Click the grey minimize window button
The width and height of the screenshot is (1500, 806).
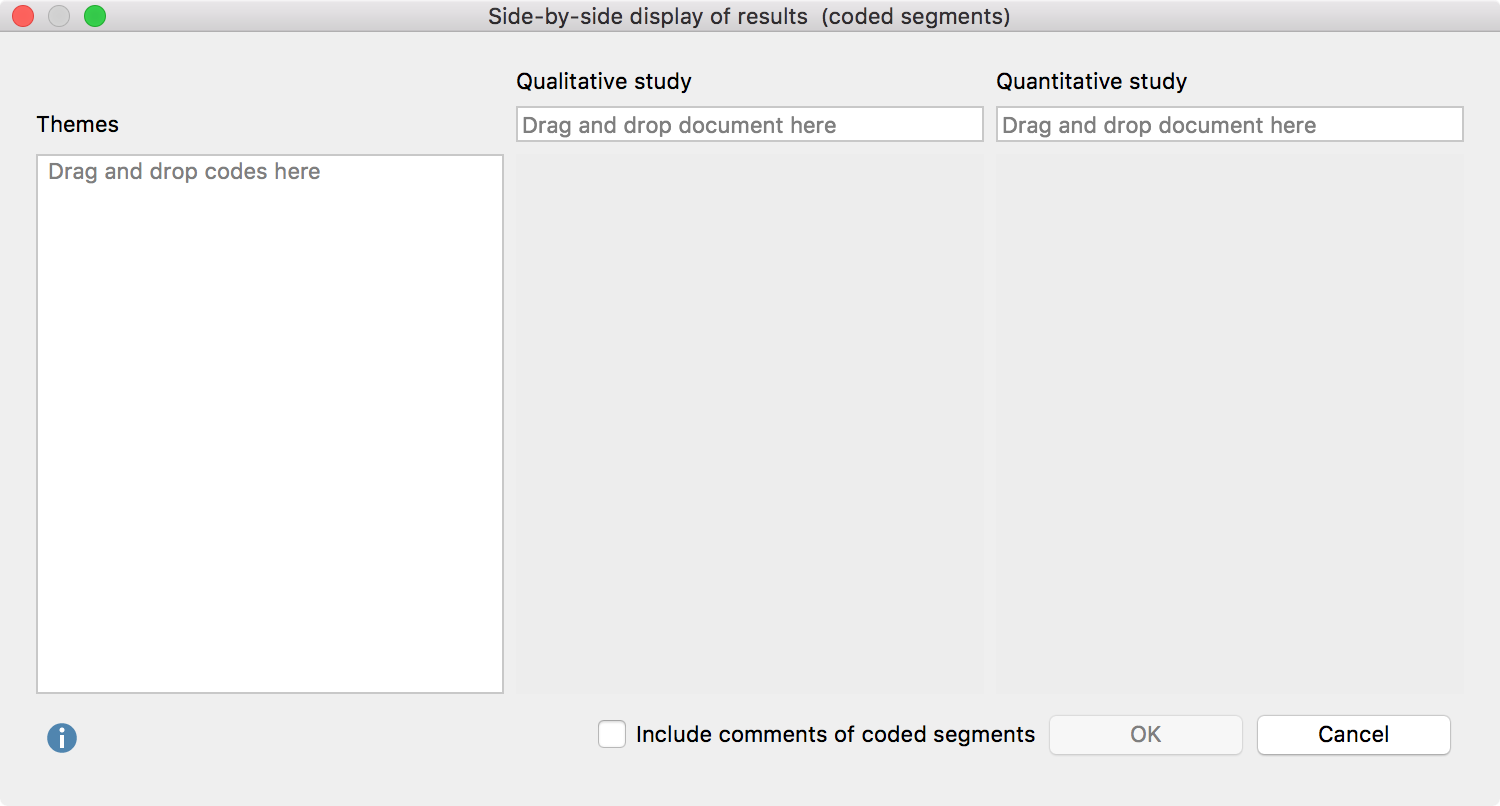tap(59, 16)
